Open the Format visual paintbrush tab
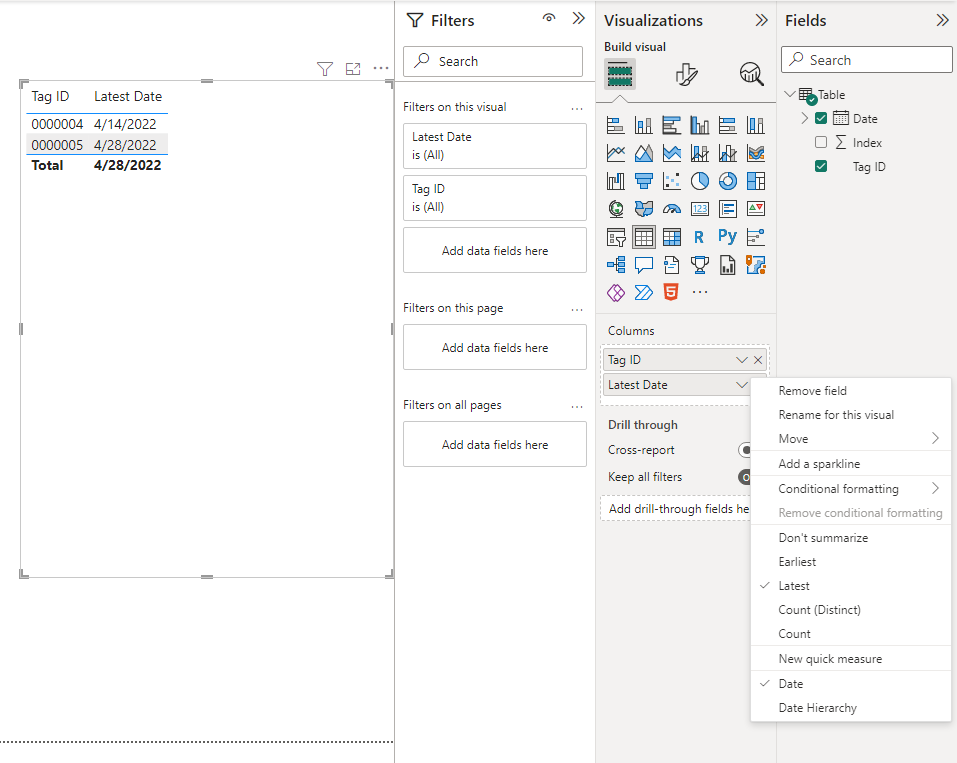957x763 pixels. [686, 74]
